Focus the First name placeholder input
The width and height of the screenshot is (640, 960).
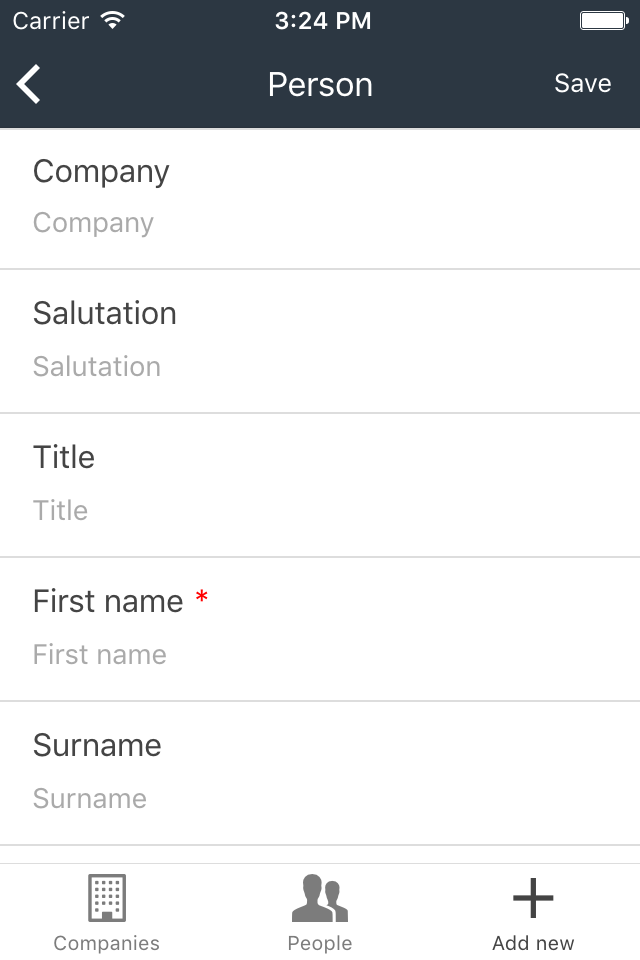click(320, 654)
